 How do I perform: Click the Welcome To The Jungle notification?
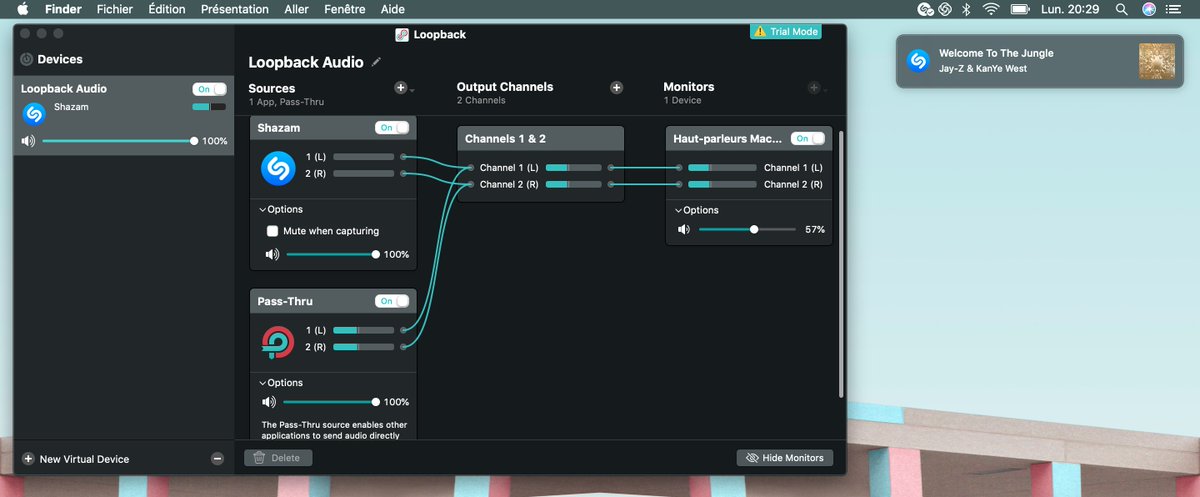tap(1039, 61)
